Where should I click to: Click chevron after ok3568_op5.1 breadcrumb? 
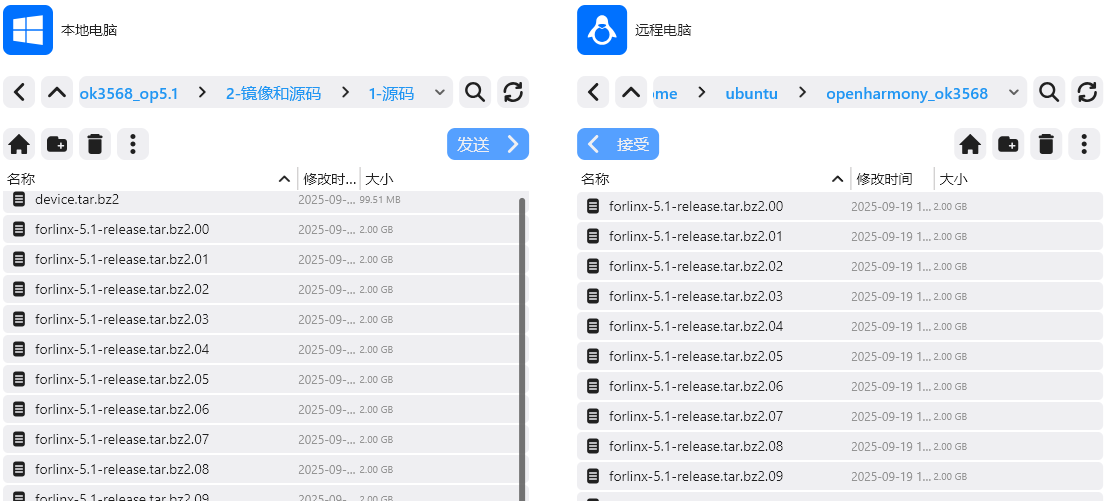pos(203,92)
